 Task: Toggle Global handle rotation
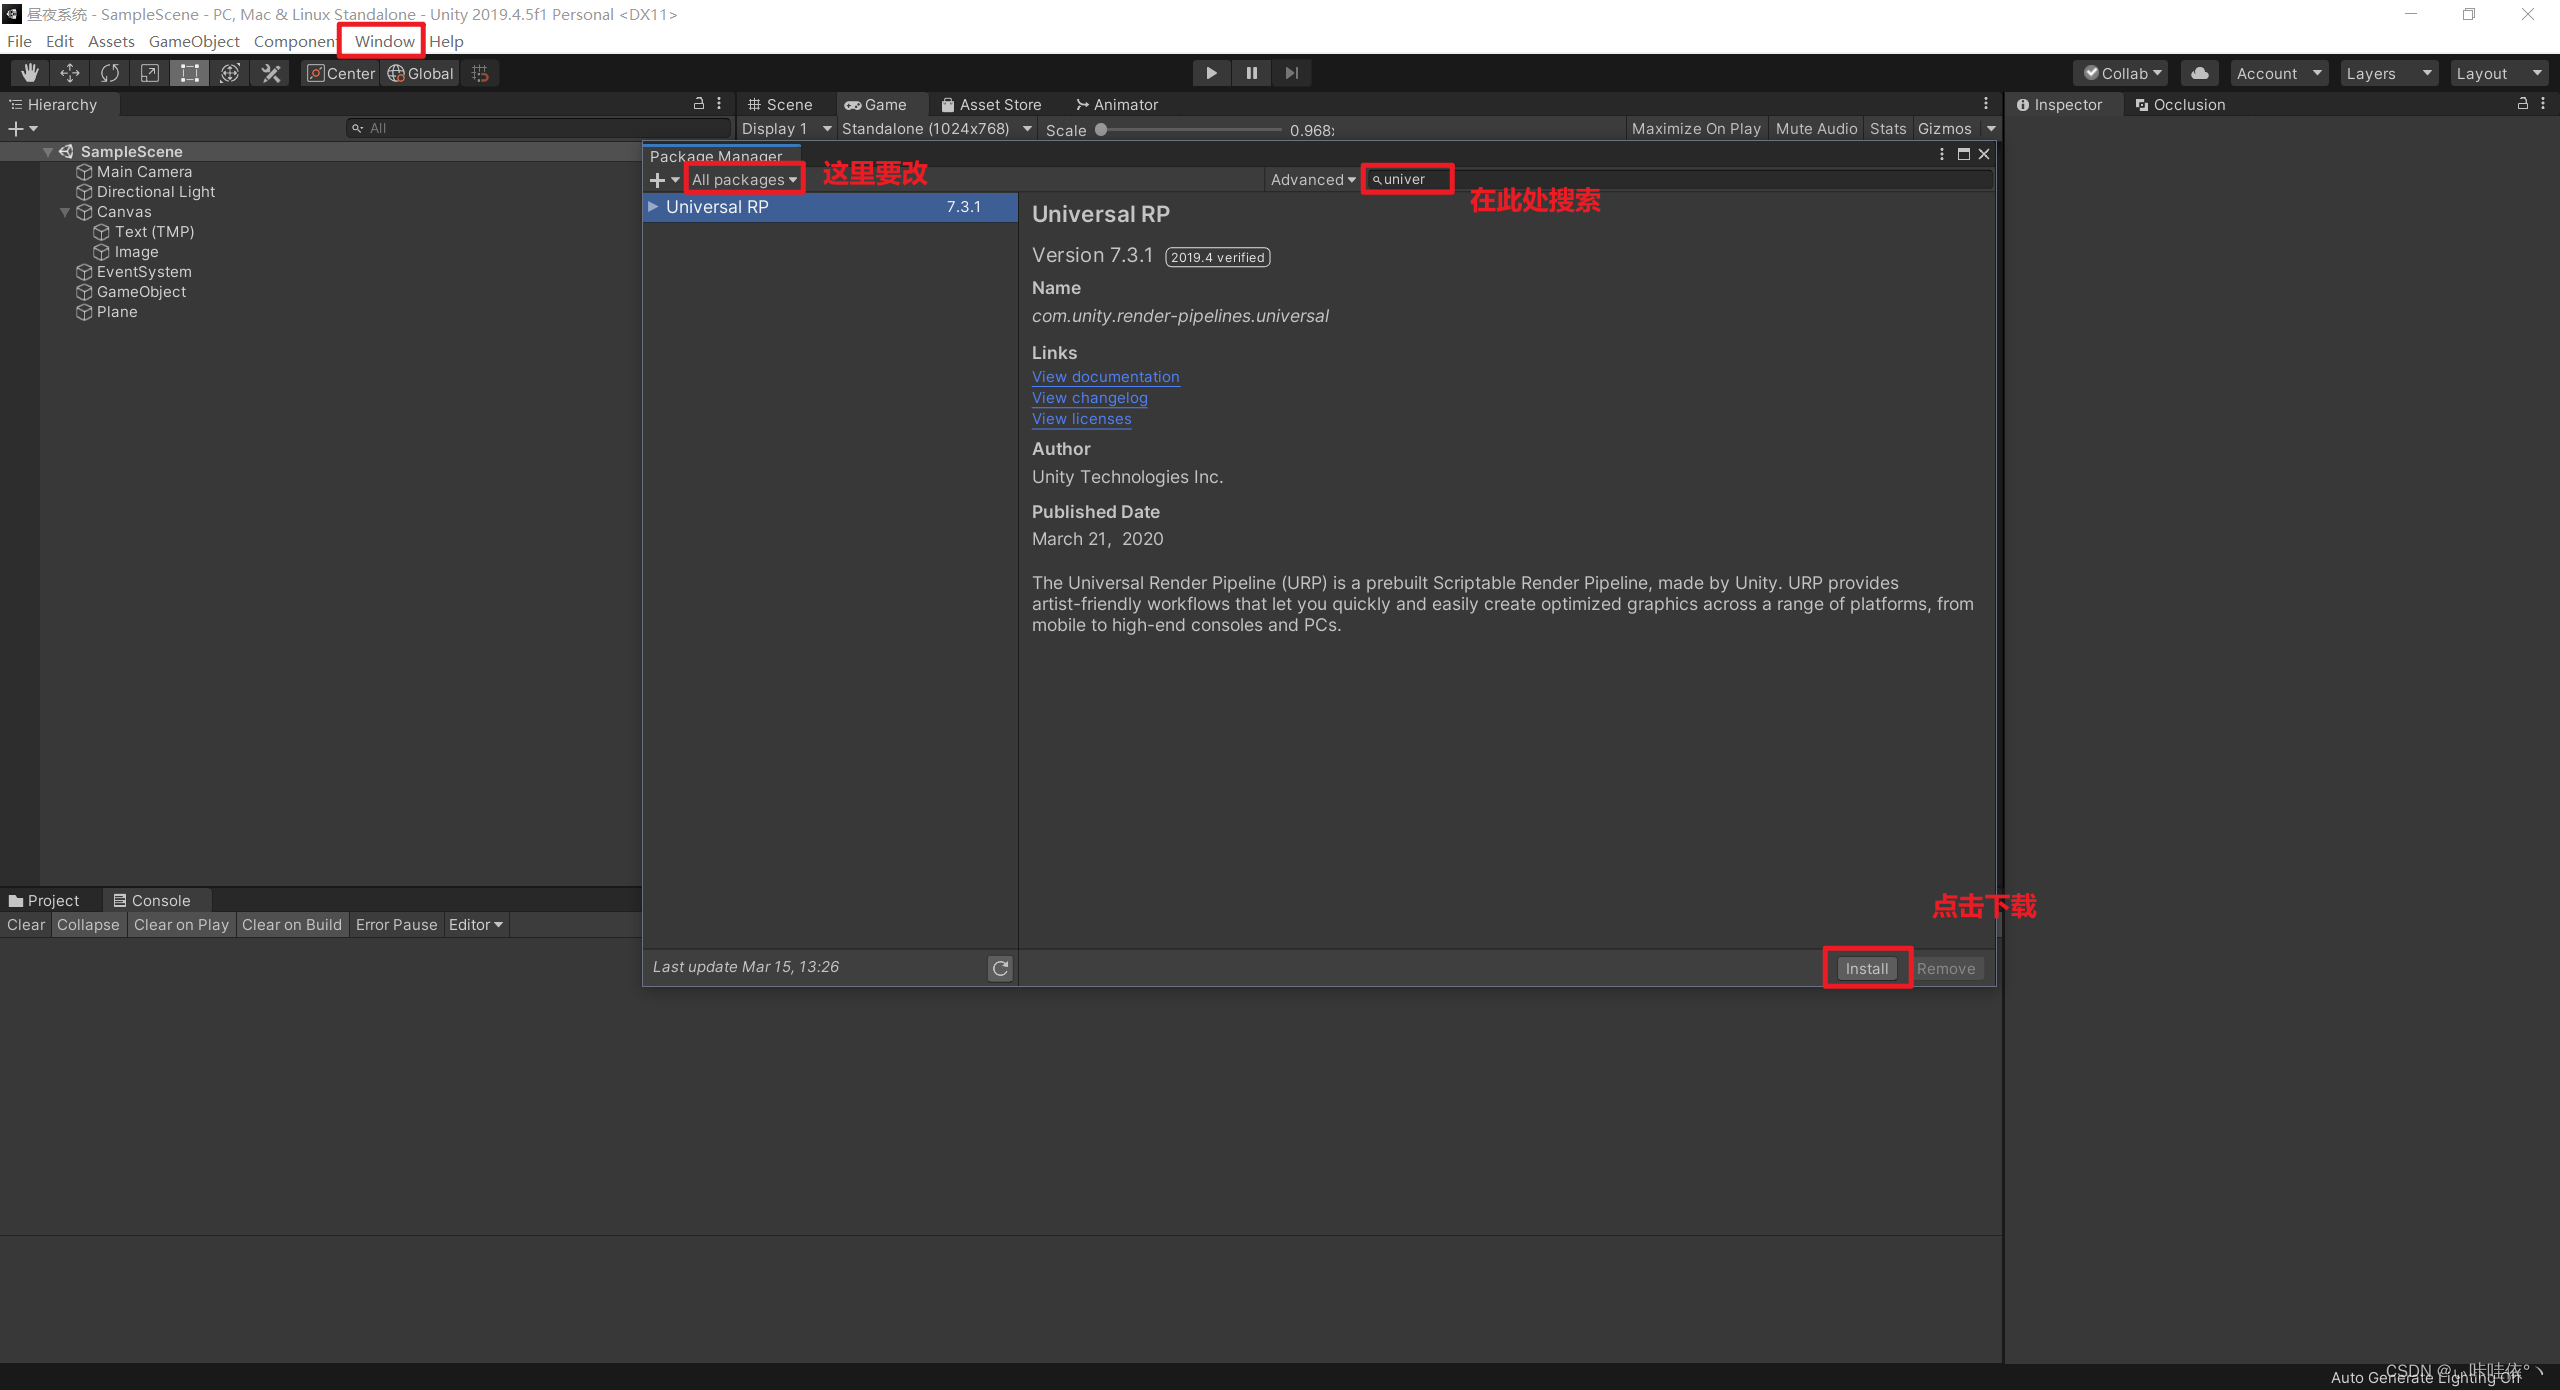[421, 73]
